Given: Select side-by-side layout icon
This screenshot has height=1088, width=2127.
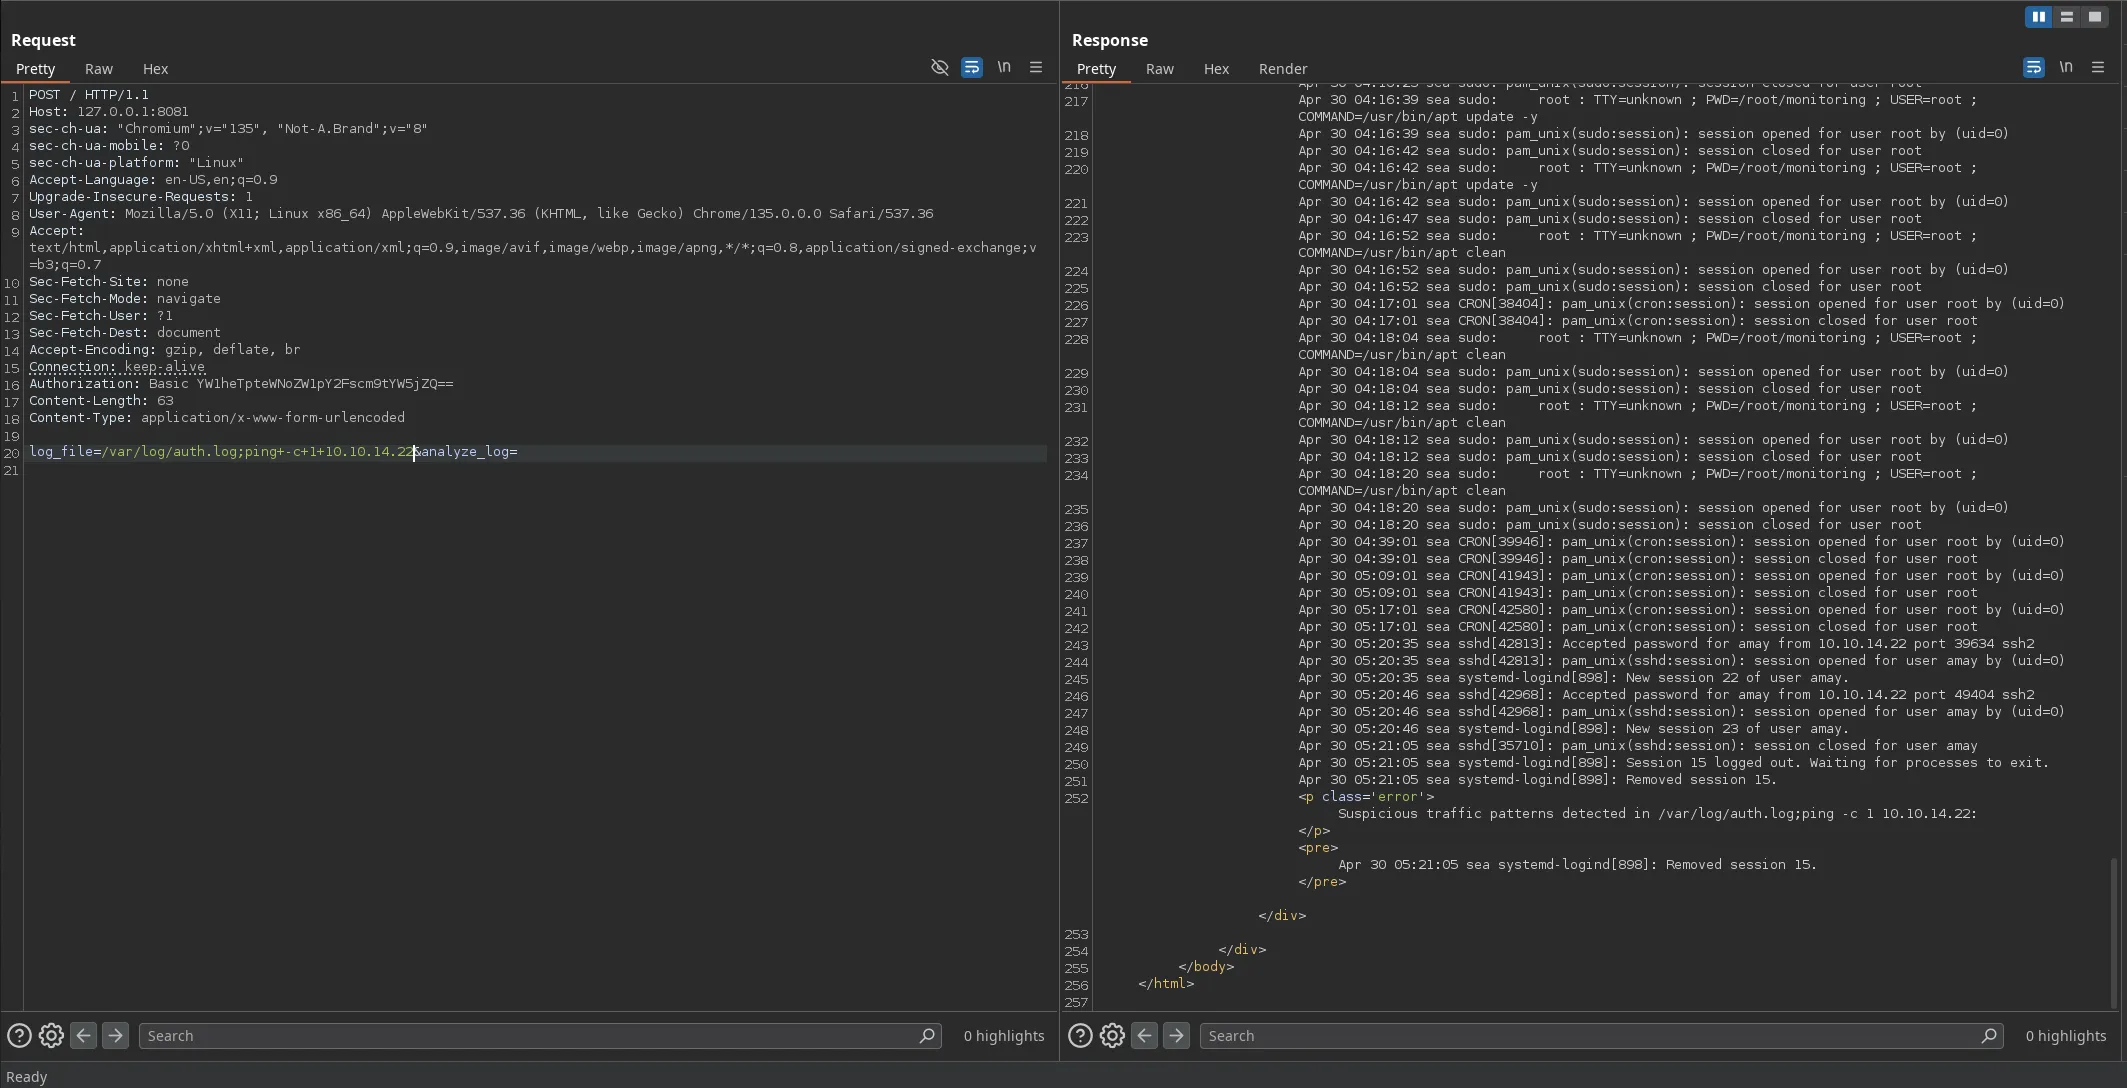Looking at the screenshot, I should point(2038,17).
